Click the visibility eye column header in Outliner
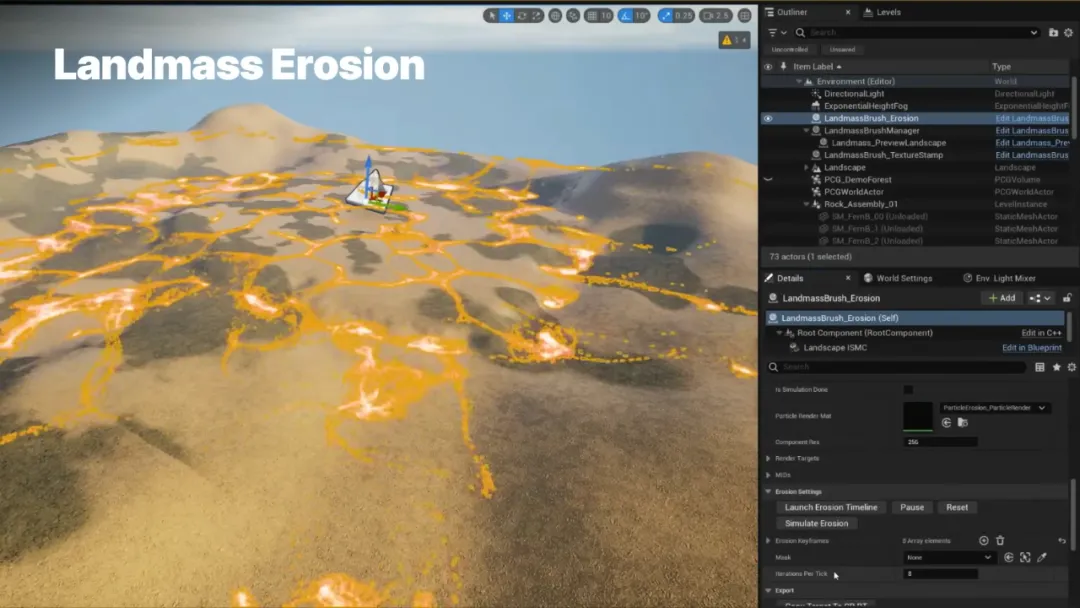 [x=768, y=67]
